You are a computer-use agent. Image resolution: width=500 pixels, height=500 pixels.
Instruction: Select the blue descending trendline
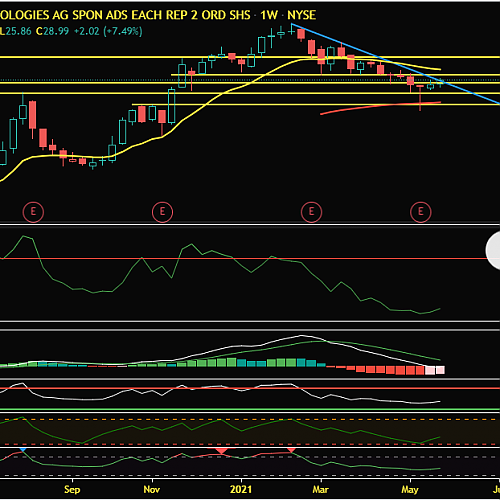(397, 64)
